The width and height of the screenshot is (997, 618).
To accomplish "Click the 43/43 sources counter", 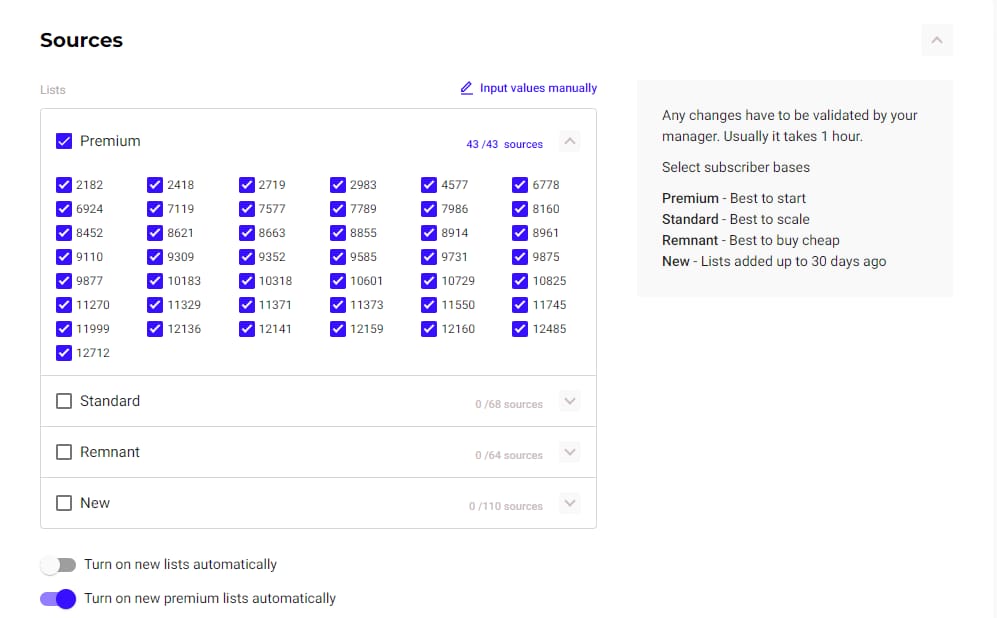I will tap(504, 144).
